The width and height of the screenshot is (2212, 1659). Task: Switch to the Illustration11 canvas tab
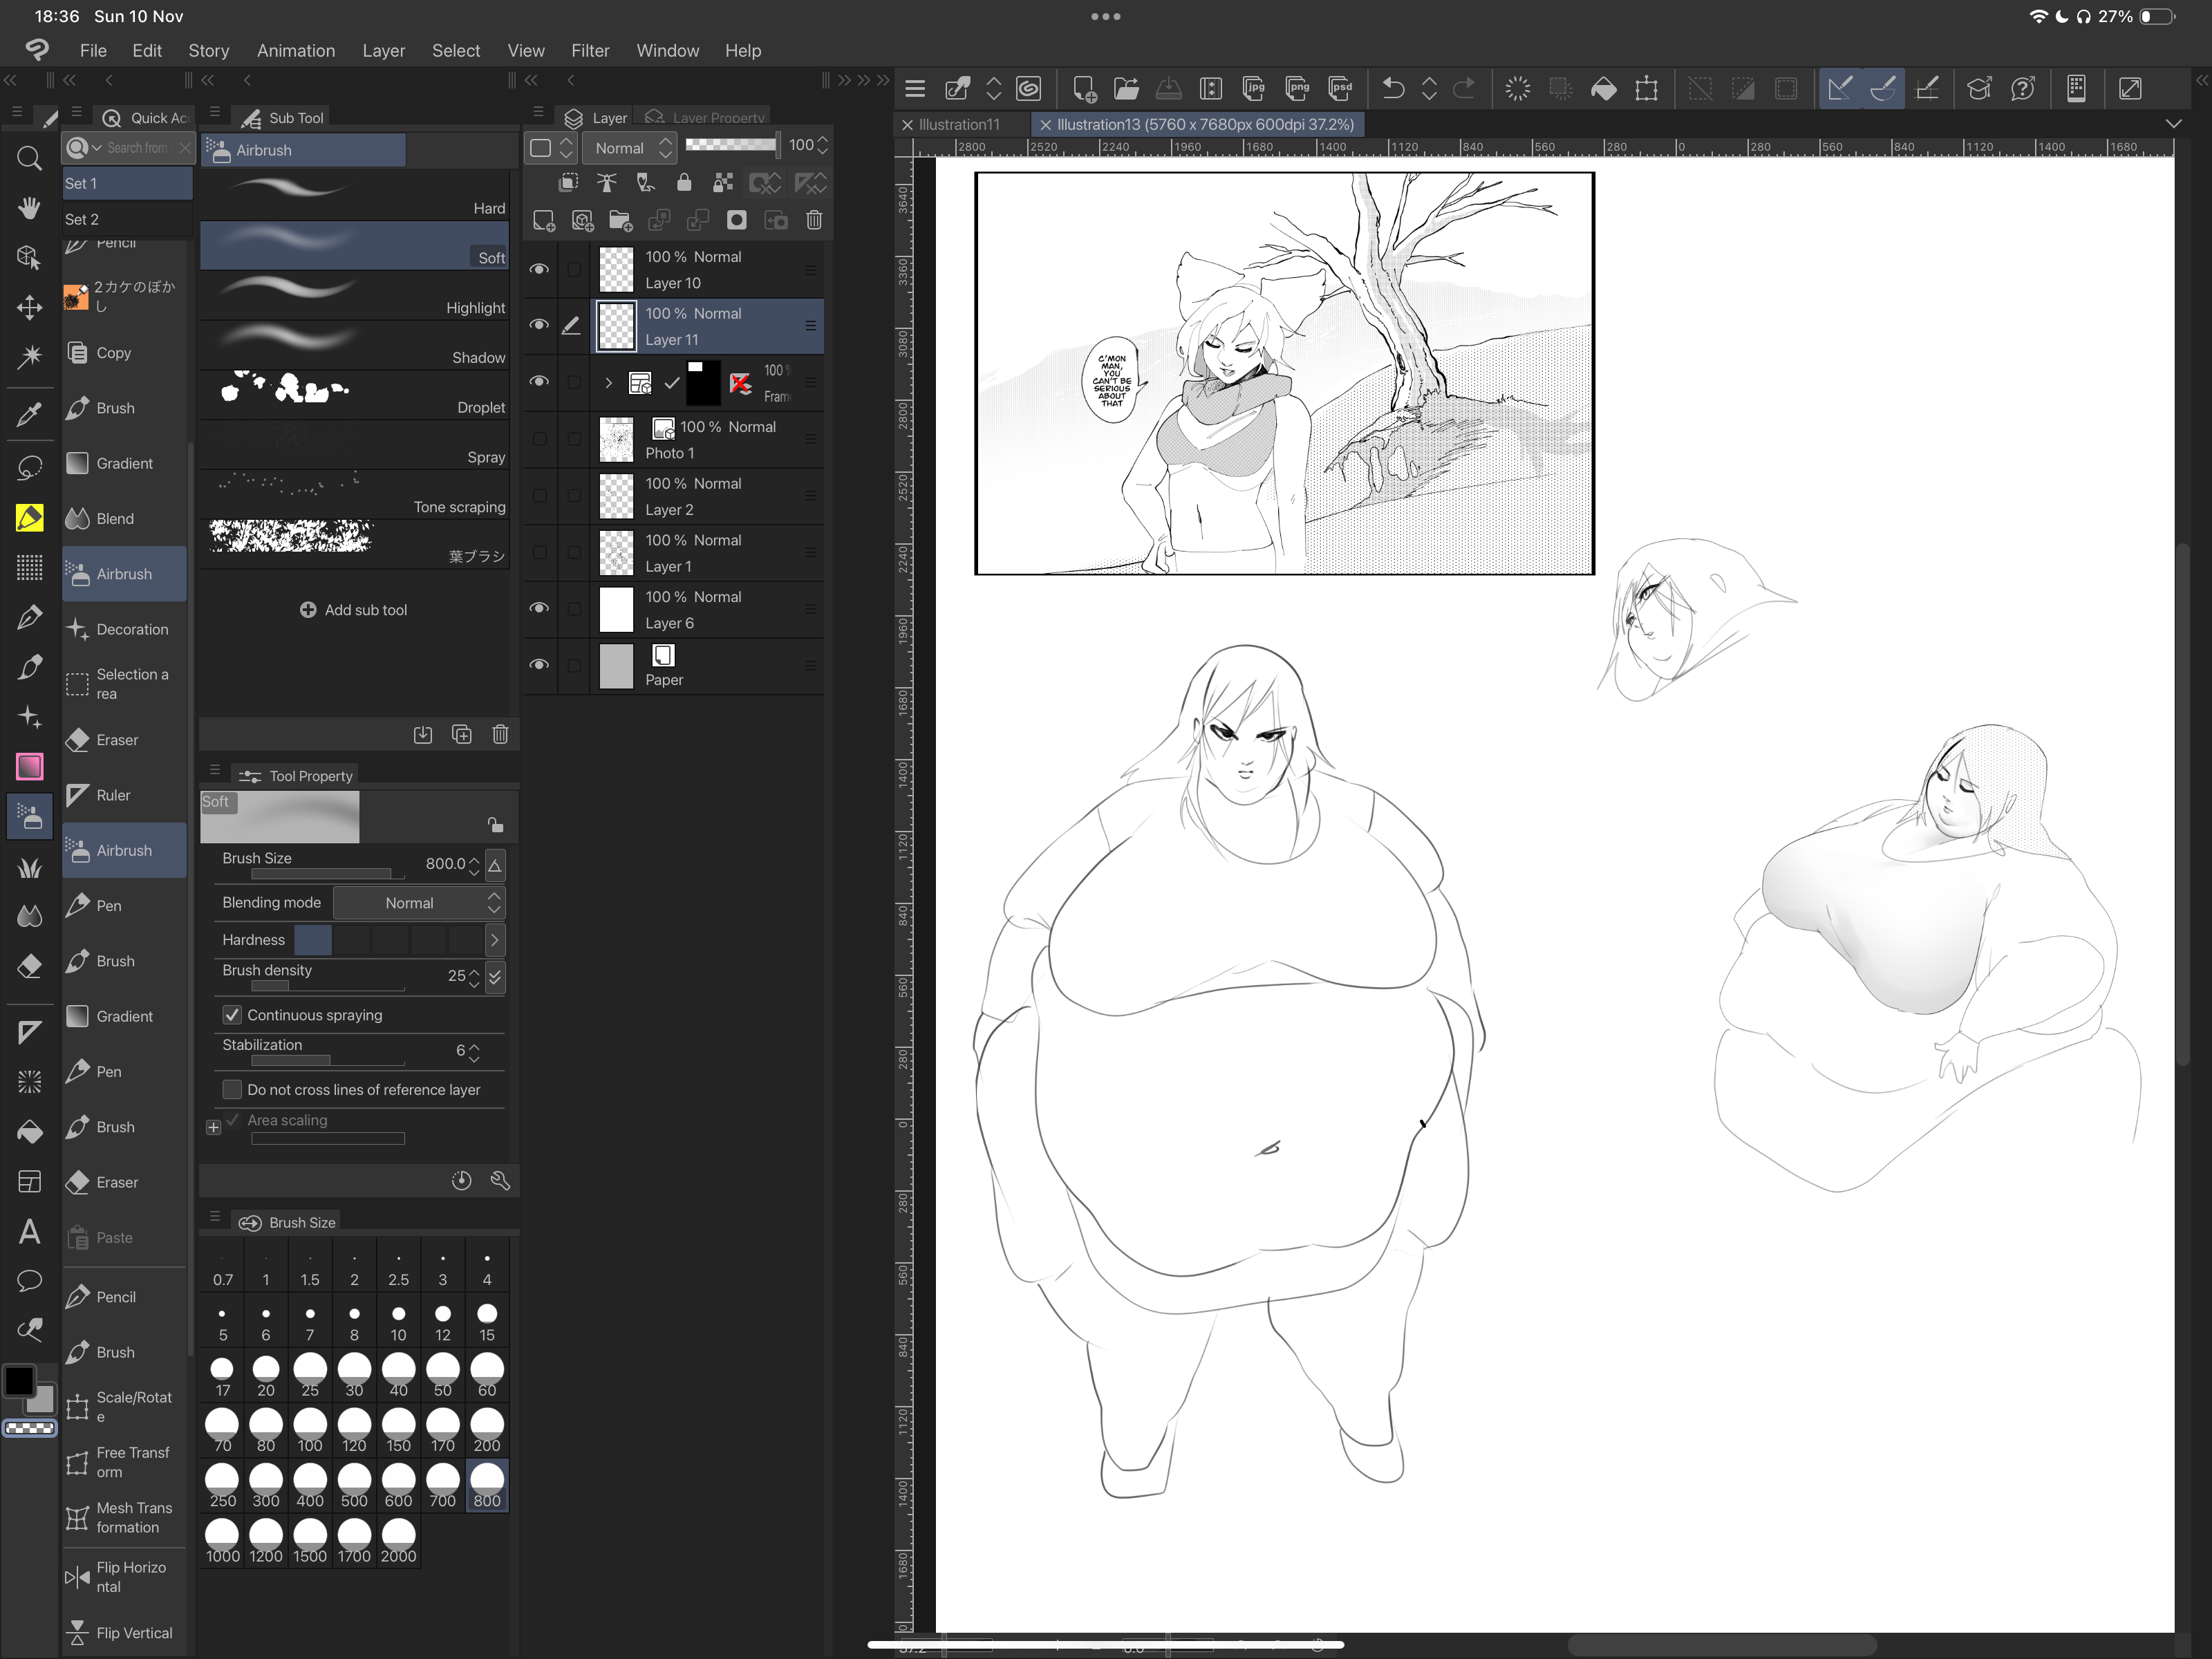[x=959, y=124]
